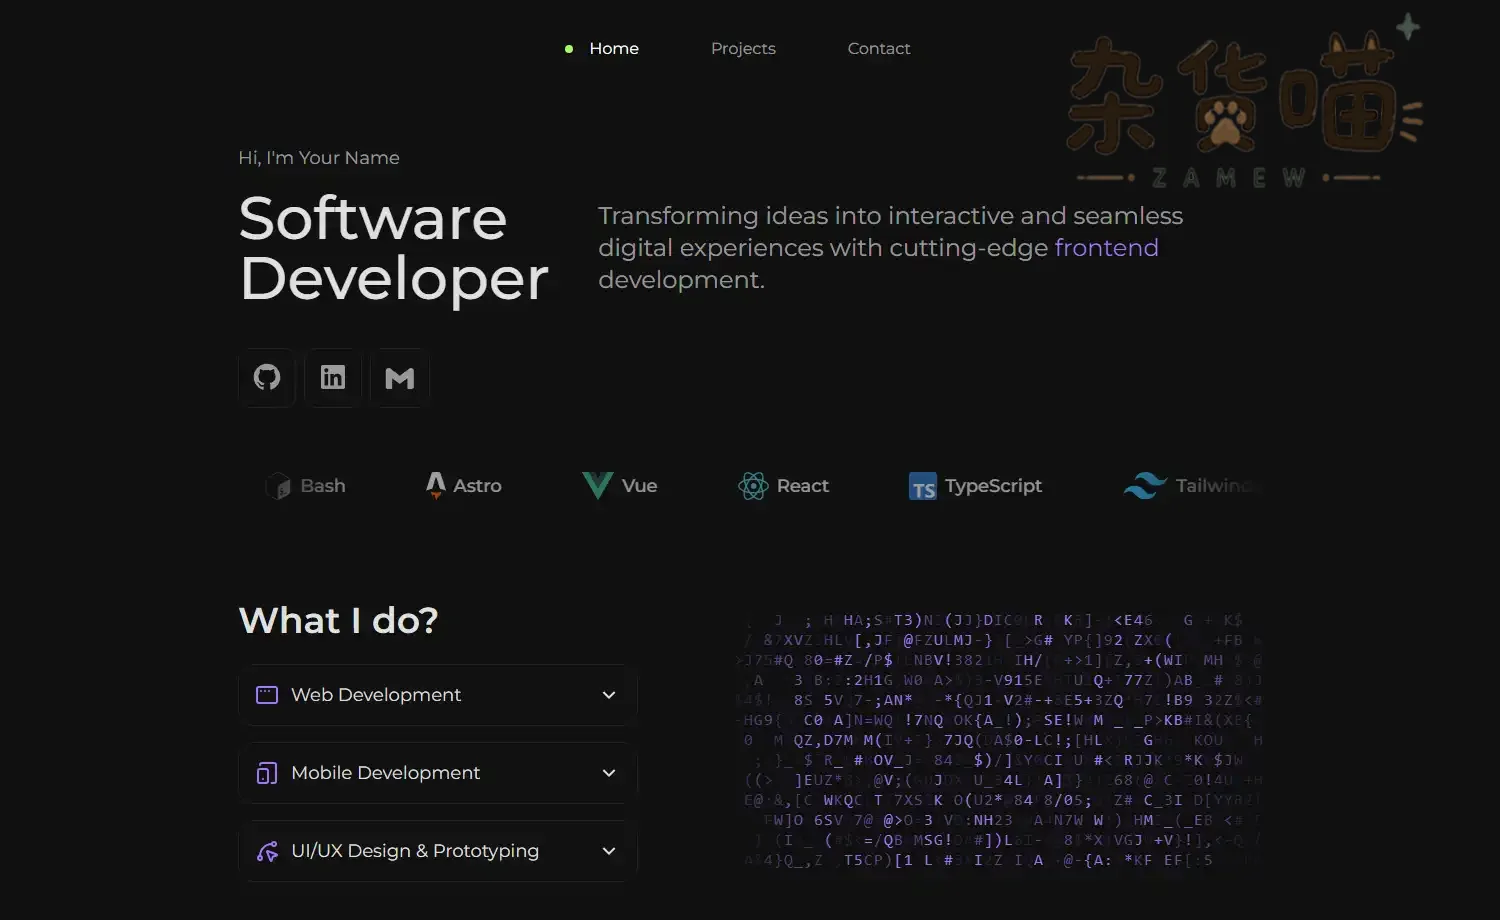Click the Mobile Development device icon

coord(267,773)
